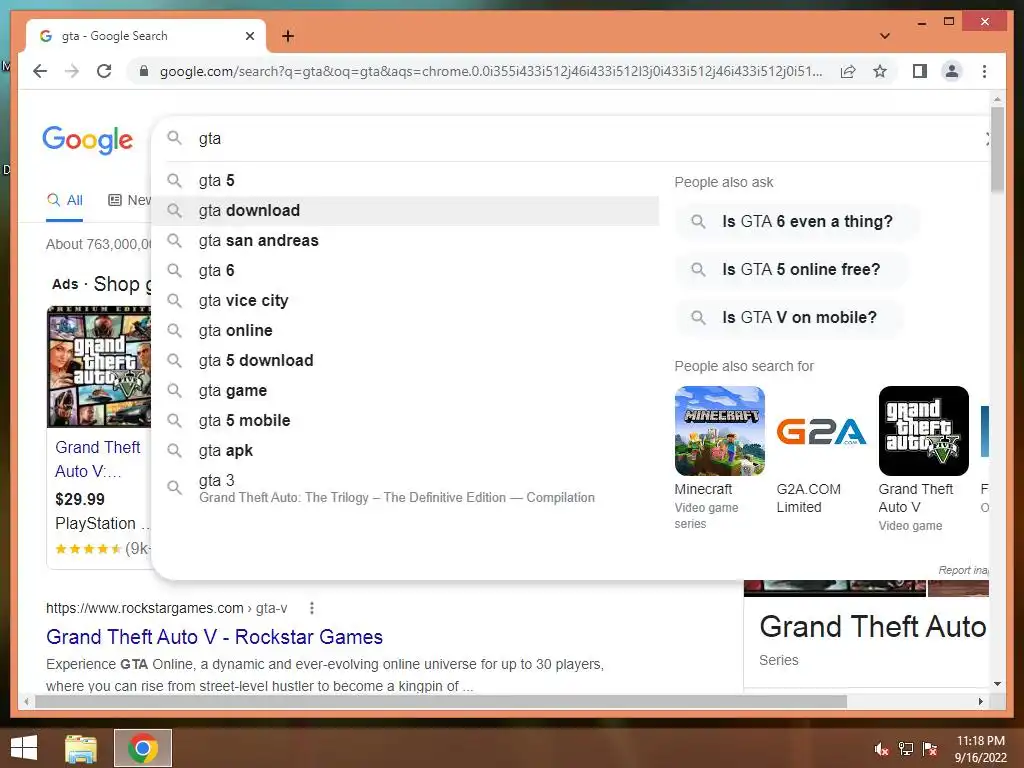The width and height of the screenshot is (1024, 768).
Task: Go back with the browser back arrow
Action: 40,71
